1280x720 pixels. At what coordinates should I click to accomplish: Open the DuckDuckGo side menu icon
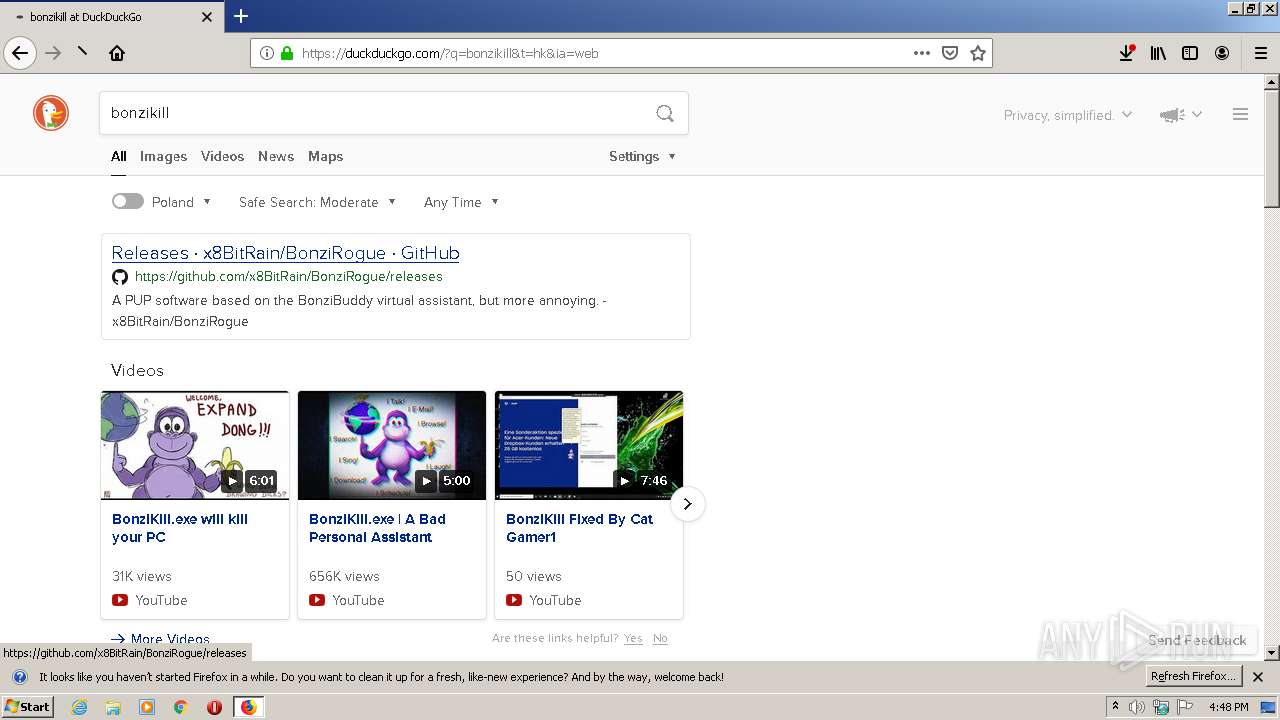(1240, 115)
